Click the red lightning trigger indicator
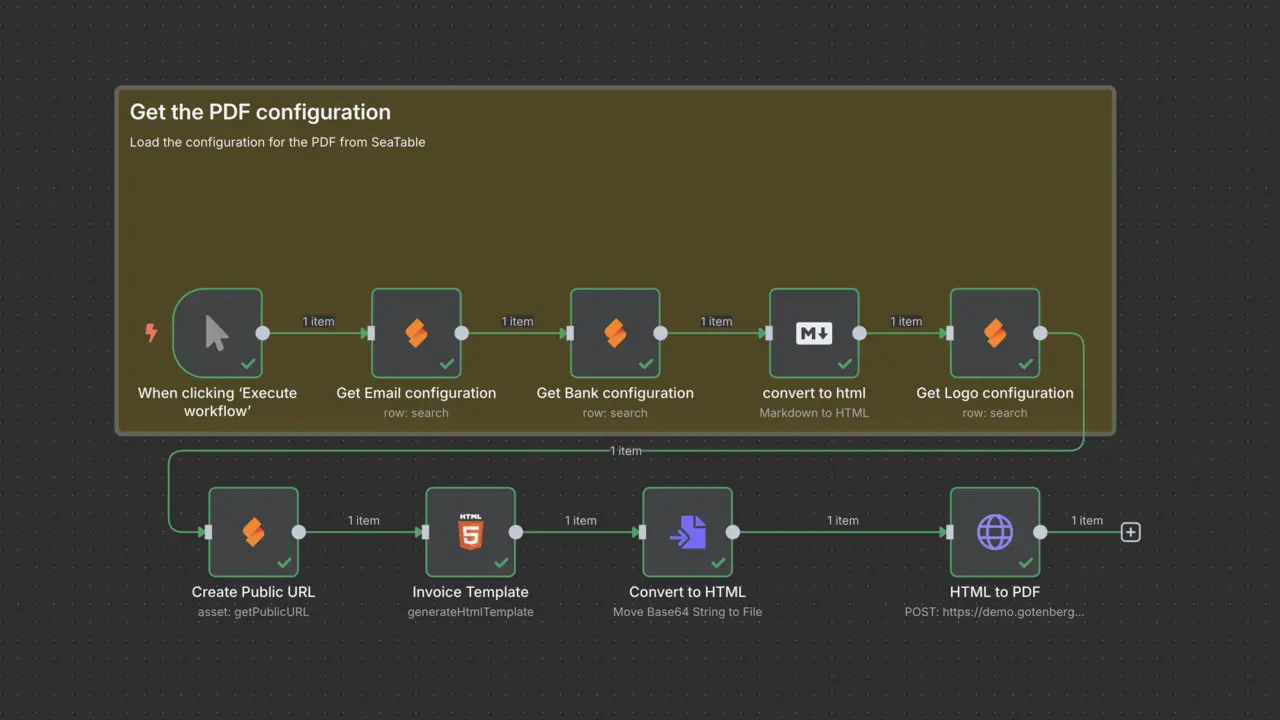The height and width of the screenshot is (720, 1280). click(151, 333)
